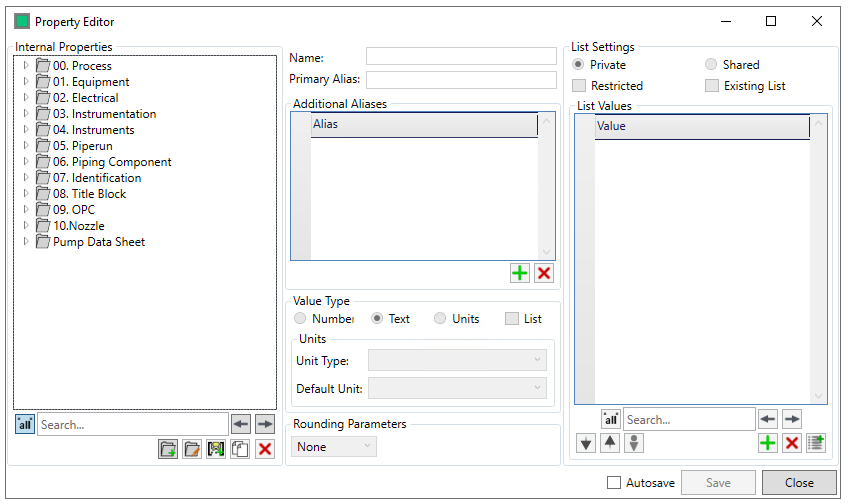The height and width of the screenshot is (503, 848).
Task: Expand the Pump Data Sheet node
Action: tap(26, 242)
